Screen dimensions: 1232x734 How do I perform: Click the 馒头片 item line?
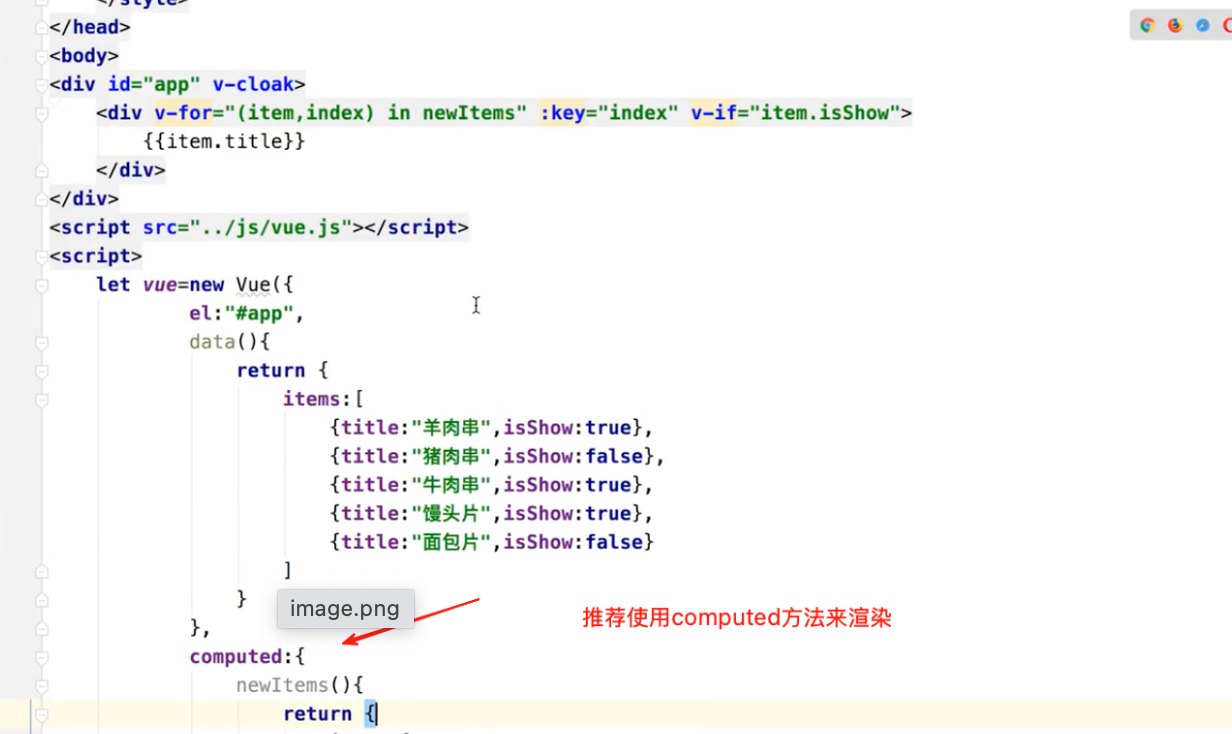(x=491, y=513)
